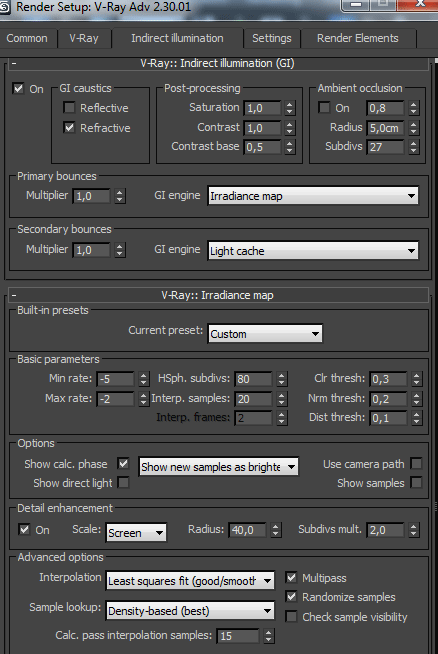Viewport: 438px width, 654px height.
Task: Click the Interp. samples value field
Action: coord(253,399)
